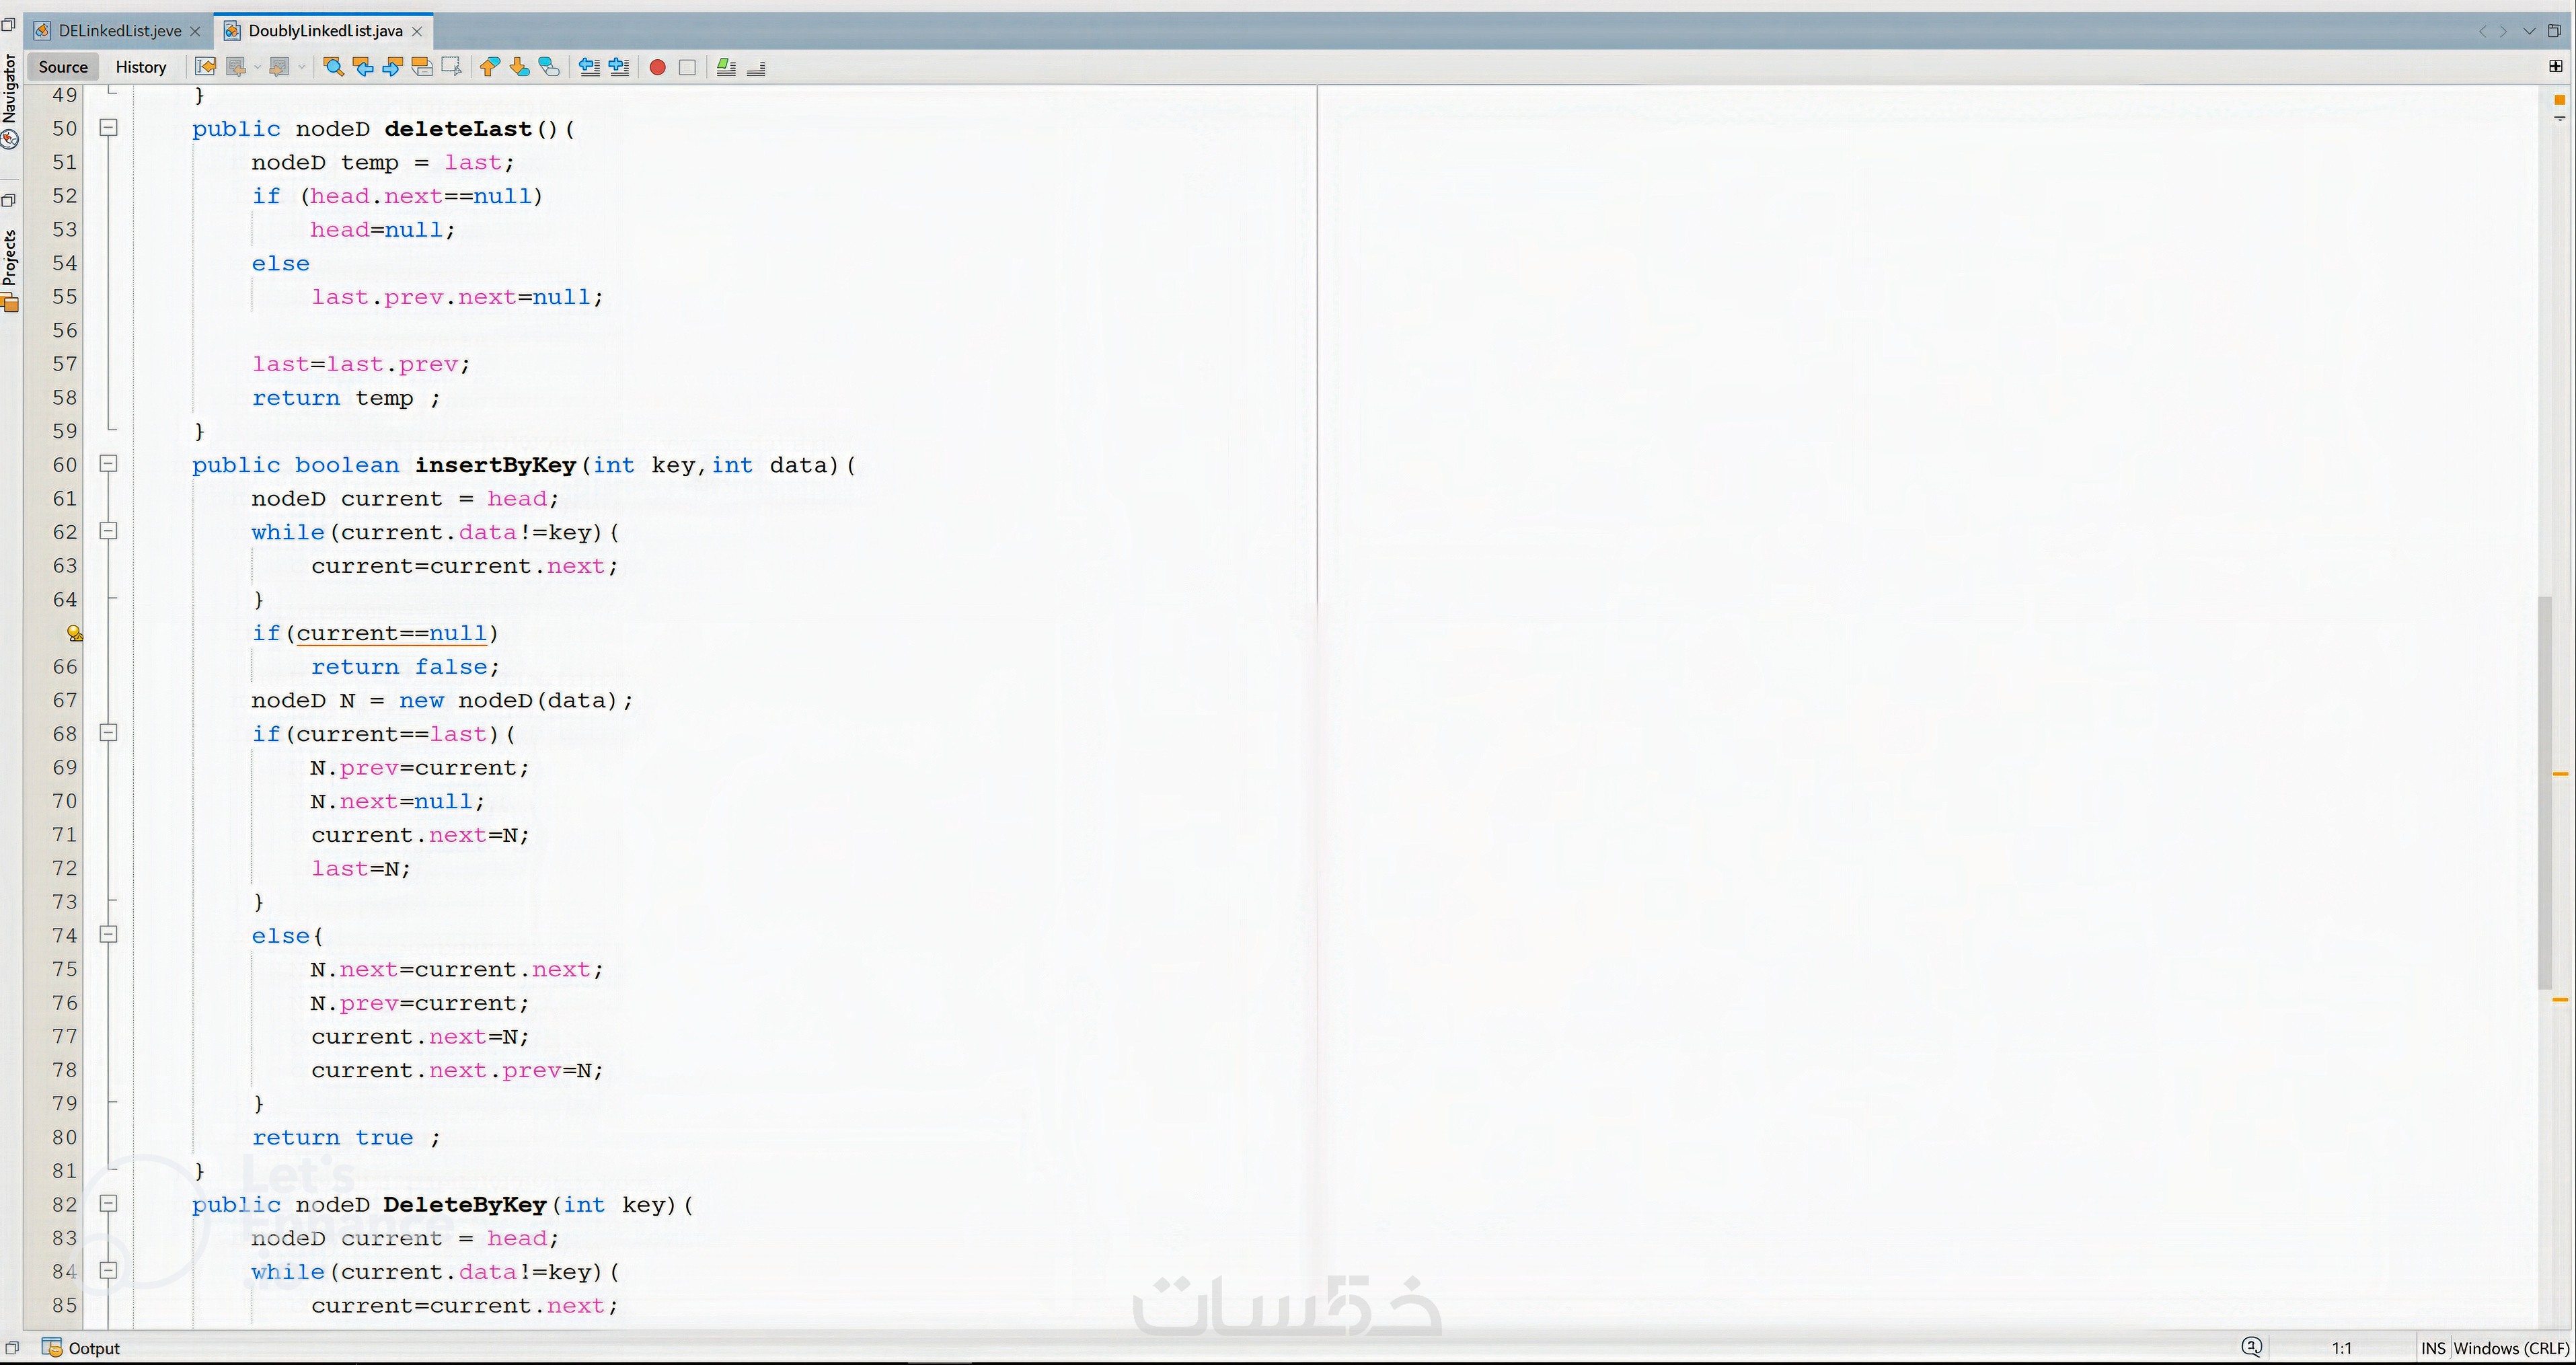Collapse the deleteLast method fold
Image resolution: width=2576 pixels, height=1365 pixels.
coord(109,128)
